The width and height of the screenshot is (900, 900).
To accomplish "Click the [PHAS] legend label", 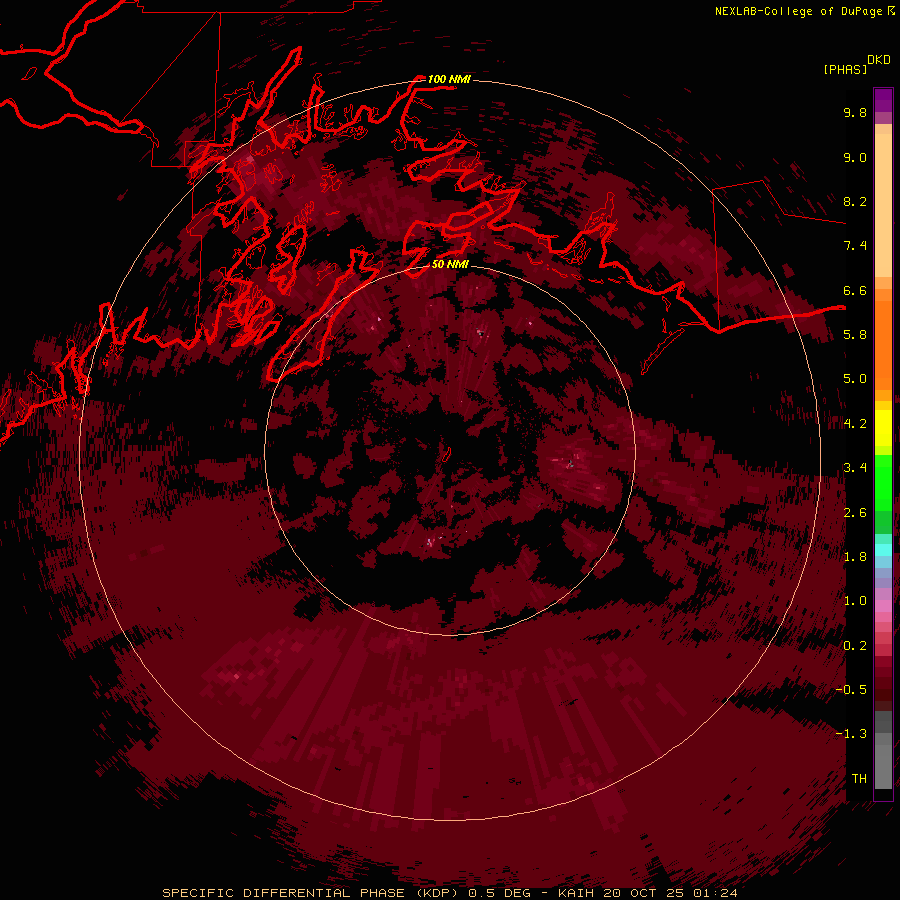I will tap(845, 69).
